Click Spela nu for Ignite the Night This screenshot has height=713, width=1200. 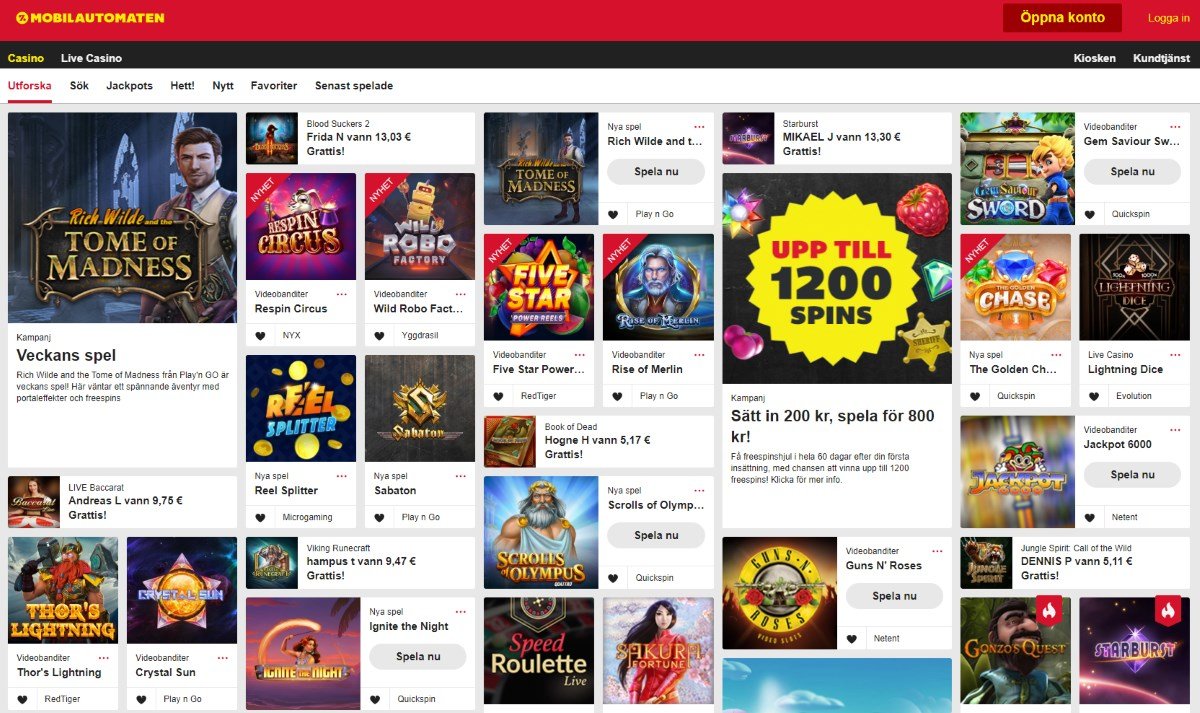tap(418, 657)
